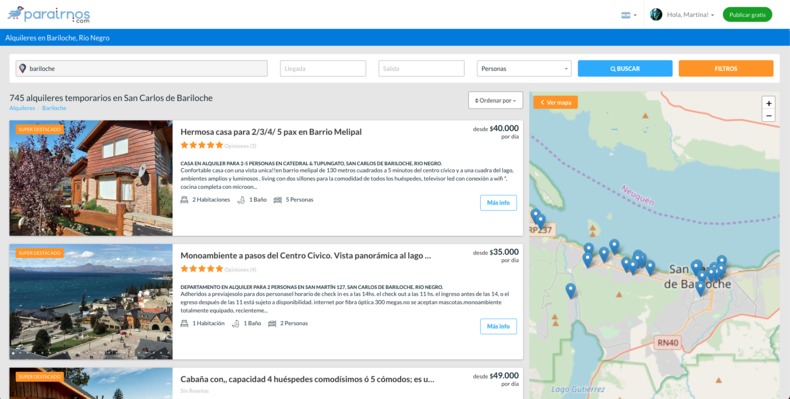The width and height of the screenshot is (790, 399).
Task: Expand the Hola, Martina! account menu
Action: [x=690, y=15]
